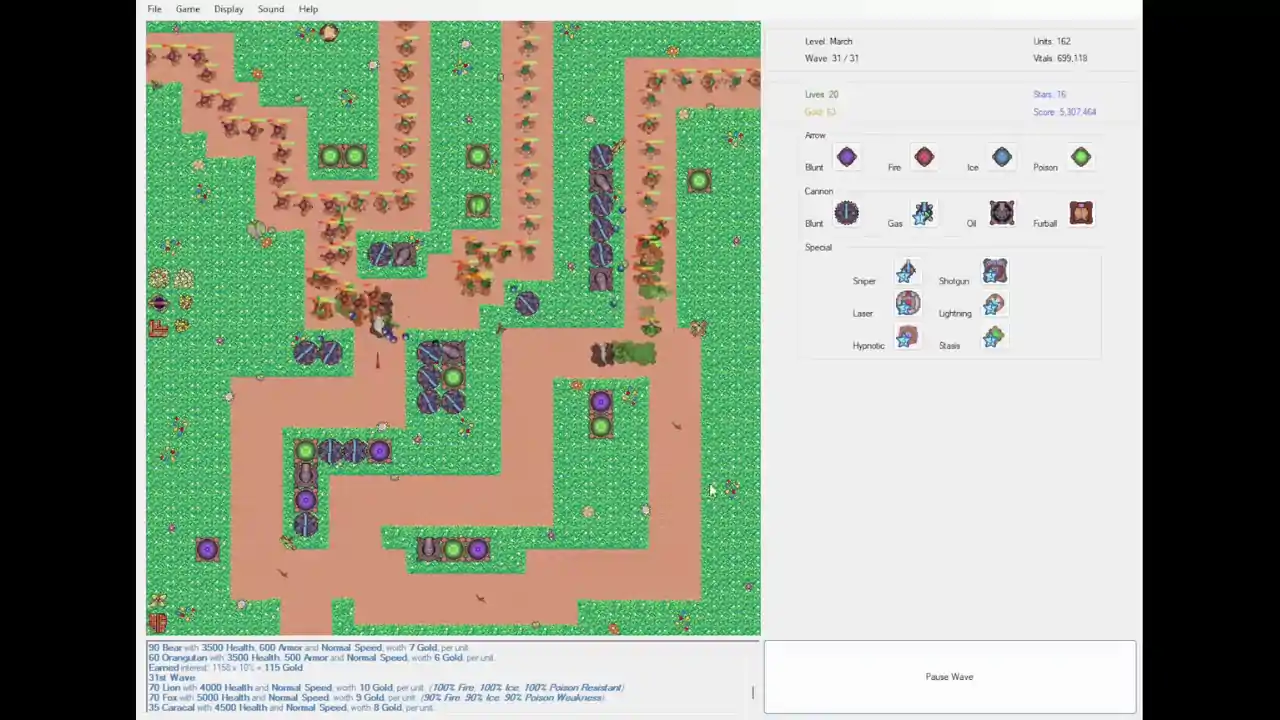The image size is (1280, 720).
Task: Select the Cannon Blunt tower icon
Action: point(847,213)
